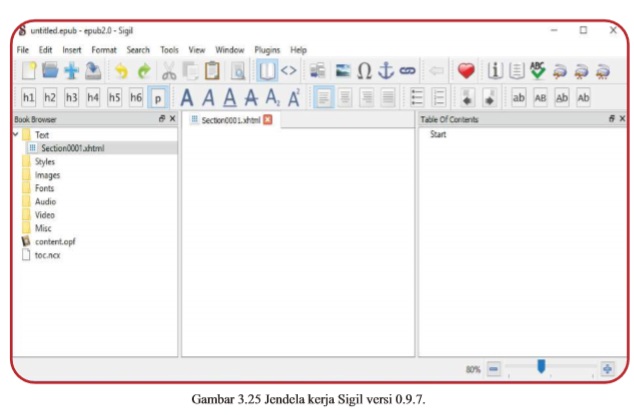Generate Table of Contents icon

click(516, 71)
